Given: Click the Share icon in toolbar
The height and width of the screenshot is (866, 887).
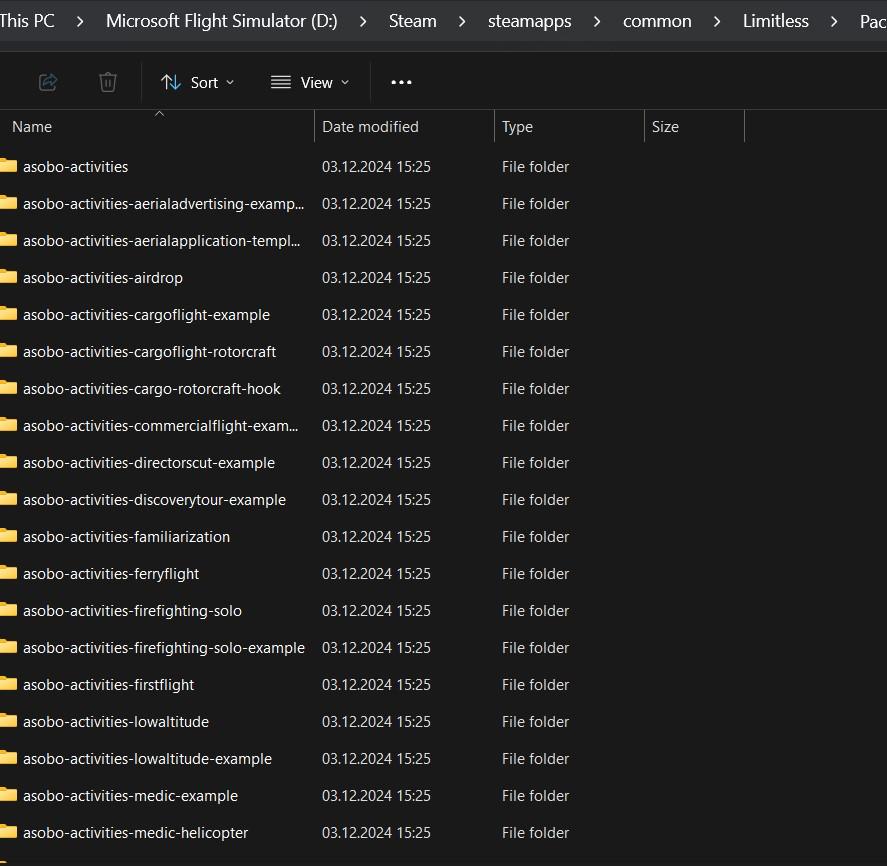Looking at the screenshot, I should pos(47,82).
